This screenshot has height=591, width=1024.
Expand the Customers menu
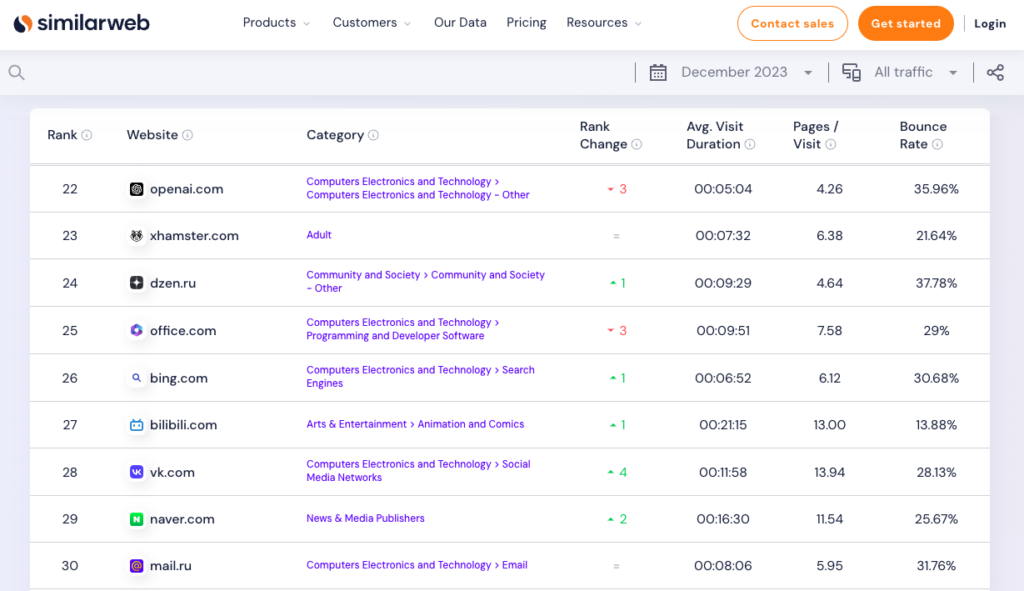372,23
